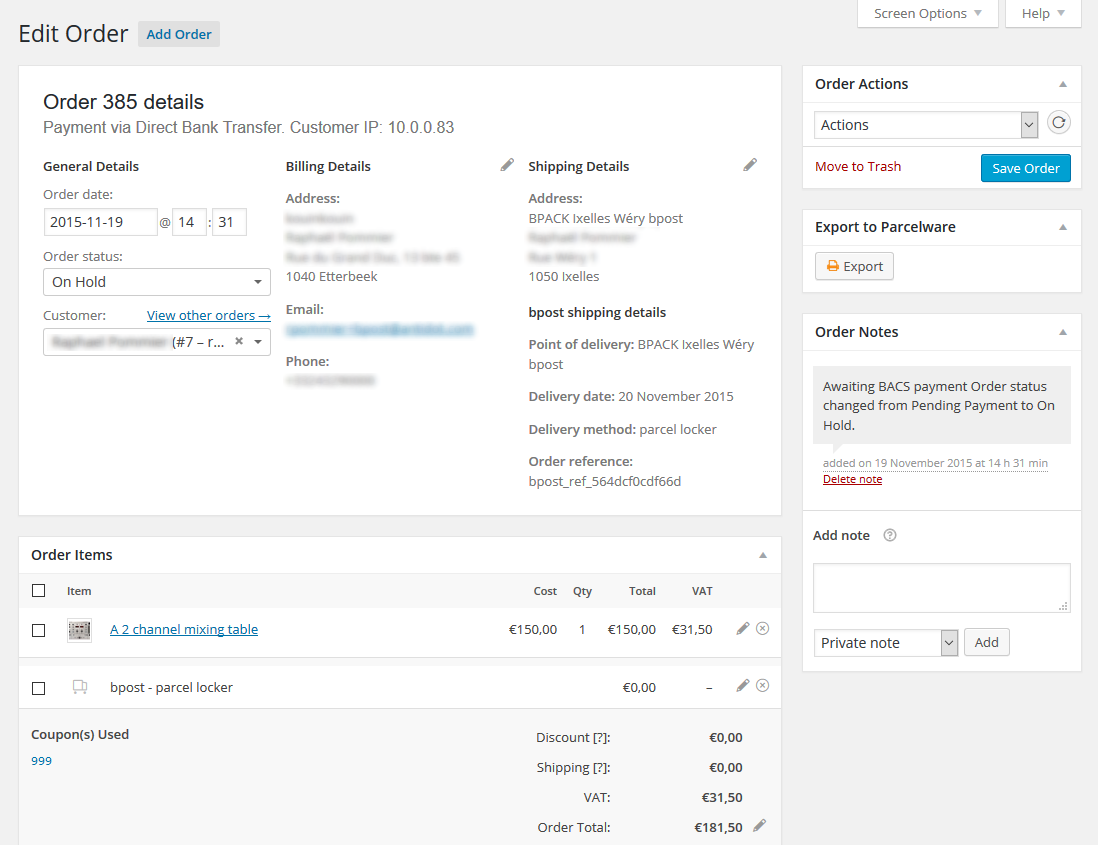Screen dimensions: 1098x845
Task: Tick the A 2 channel mixing table checkbox
Action: click(x=39, y=630)
